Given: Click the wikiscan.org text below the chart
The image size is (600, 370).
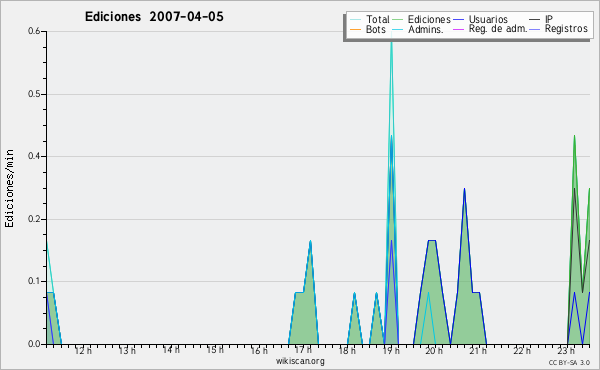Looking at the screenshot, I should click(x=300, y=361).
